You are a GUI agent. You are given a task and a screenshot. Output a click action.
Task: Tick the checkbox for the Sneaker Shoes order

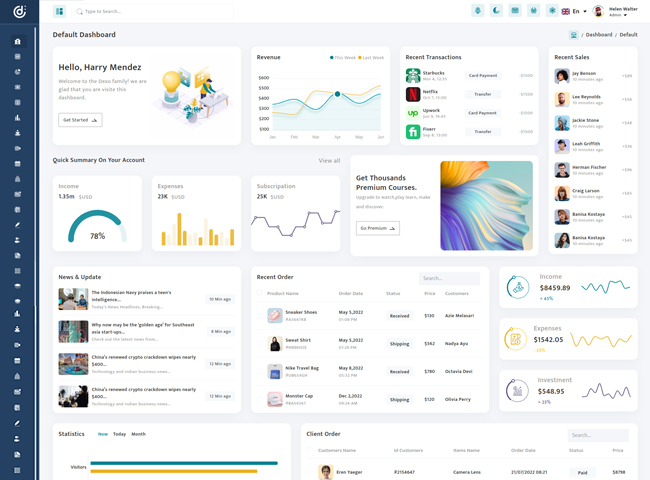(260, 315)
